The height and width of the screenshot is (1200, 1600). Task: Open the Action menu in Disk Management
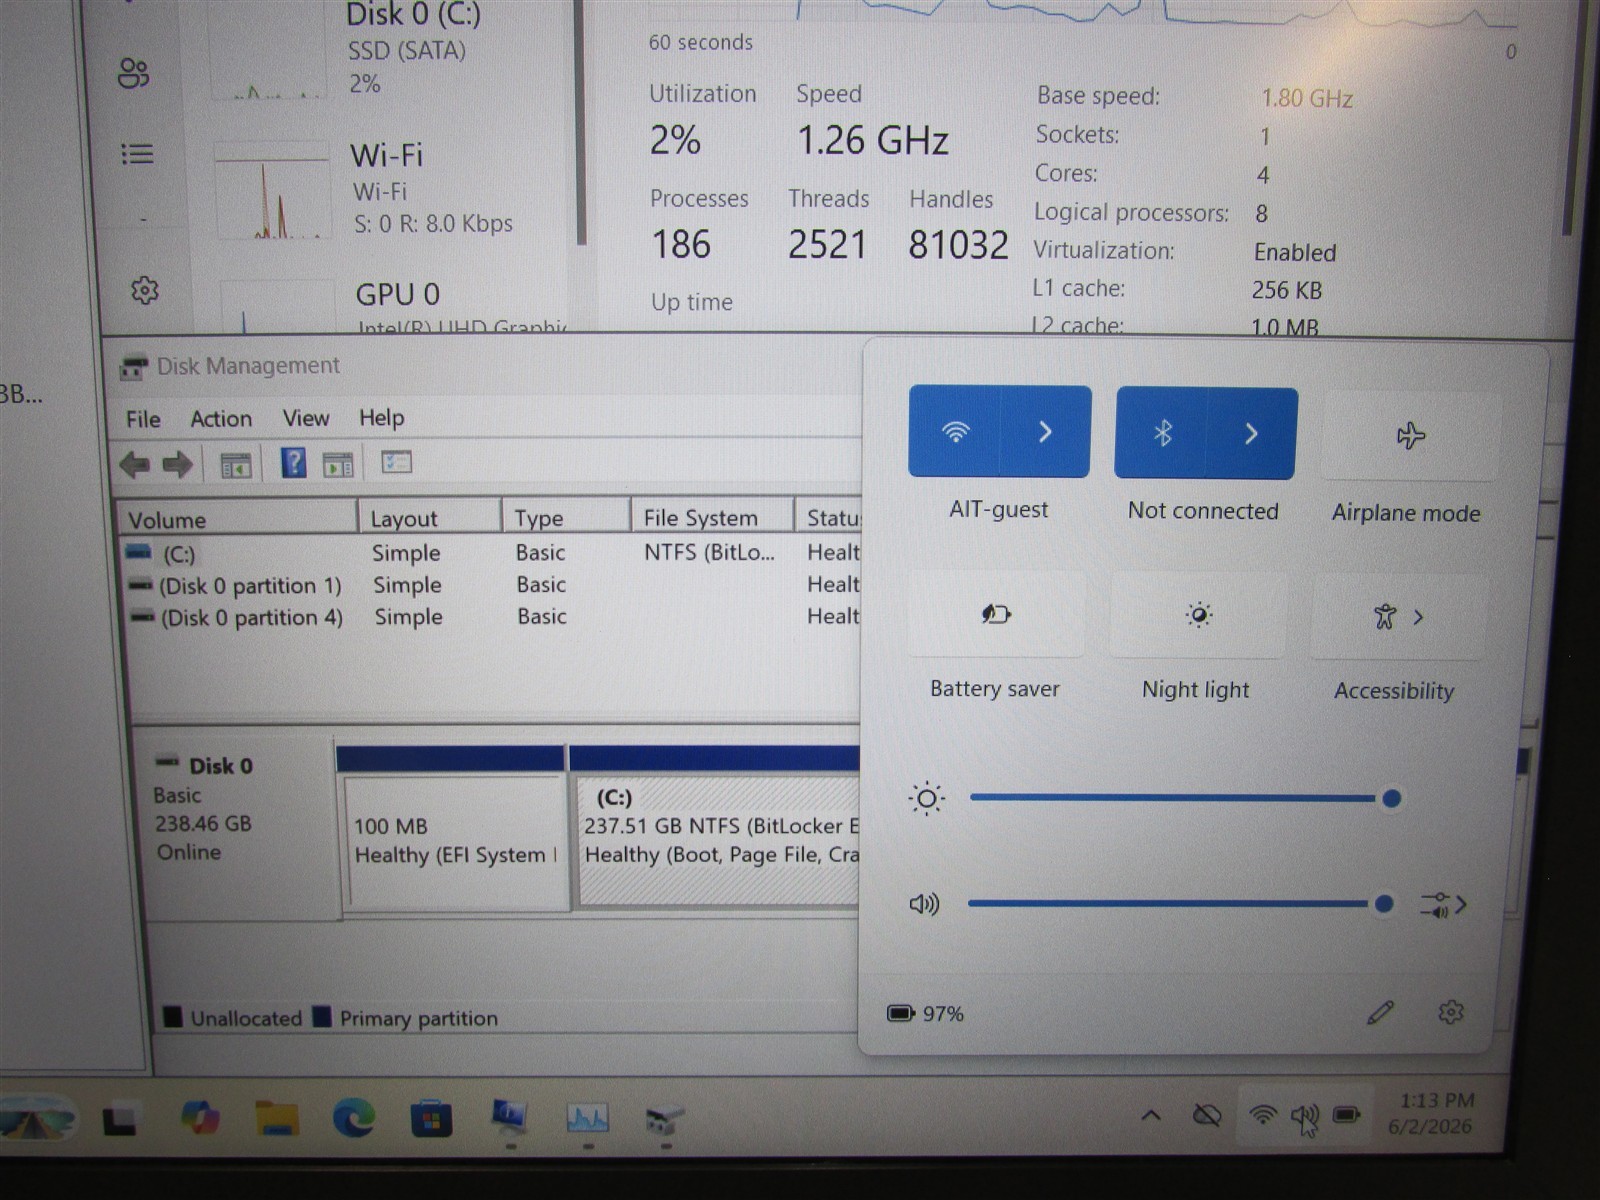221,419
